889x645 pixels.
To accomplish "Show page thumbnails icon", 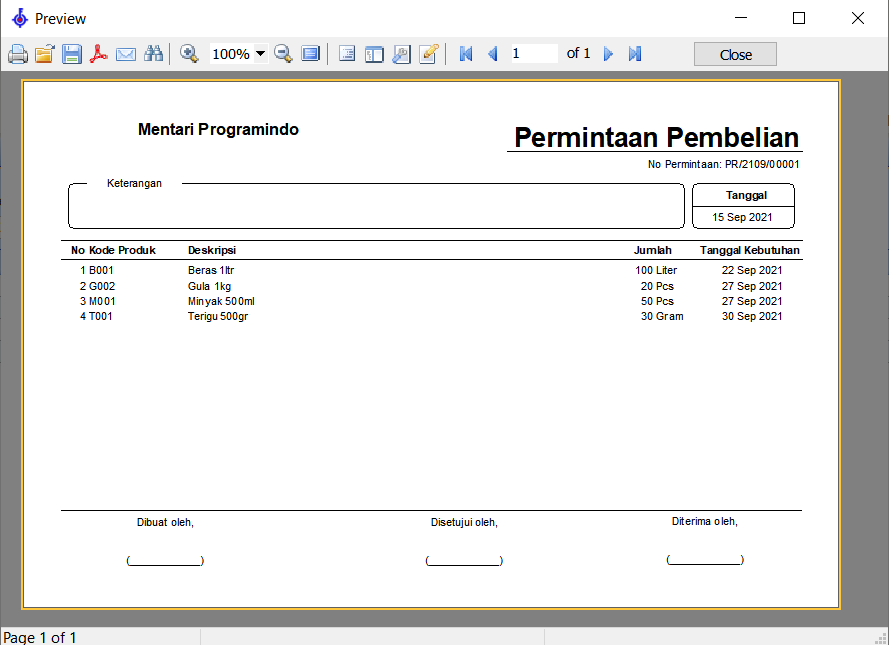I will (x=374, y=54).
